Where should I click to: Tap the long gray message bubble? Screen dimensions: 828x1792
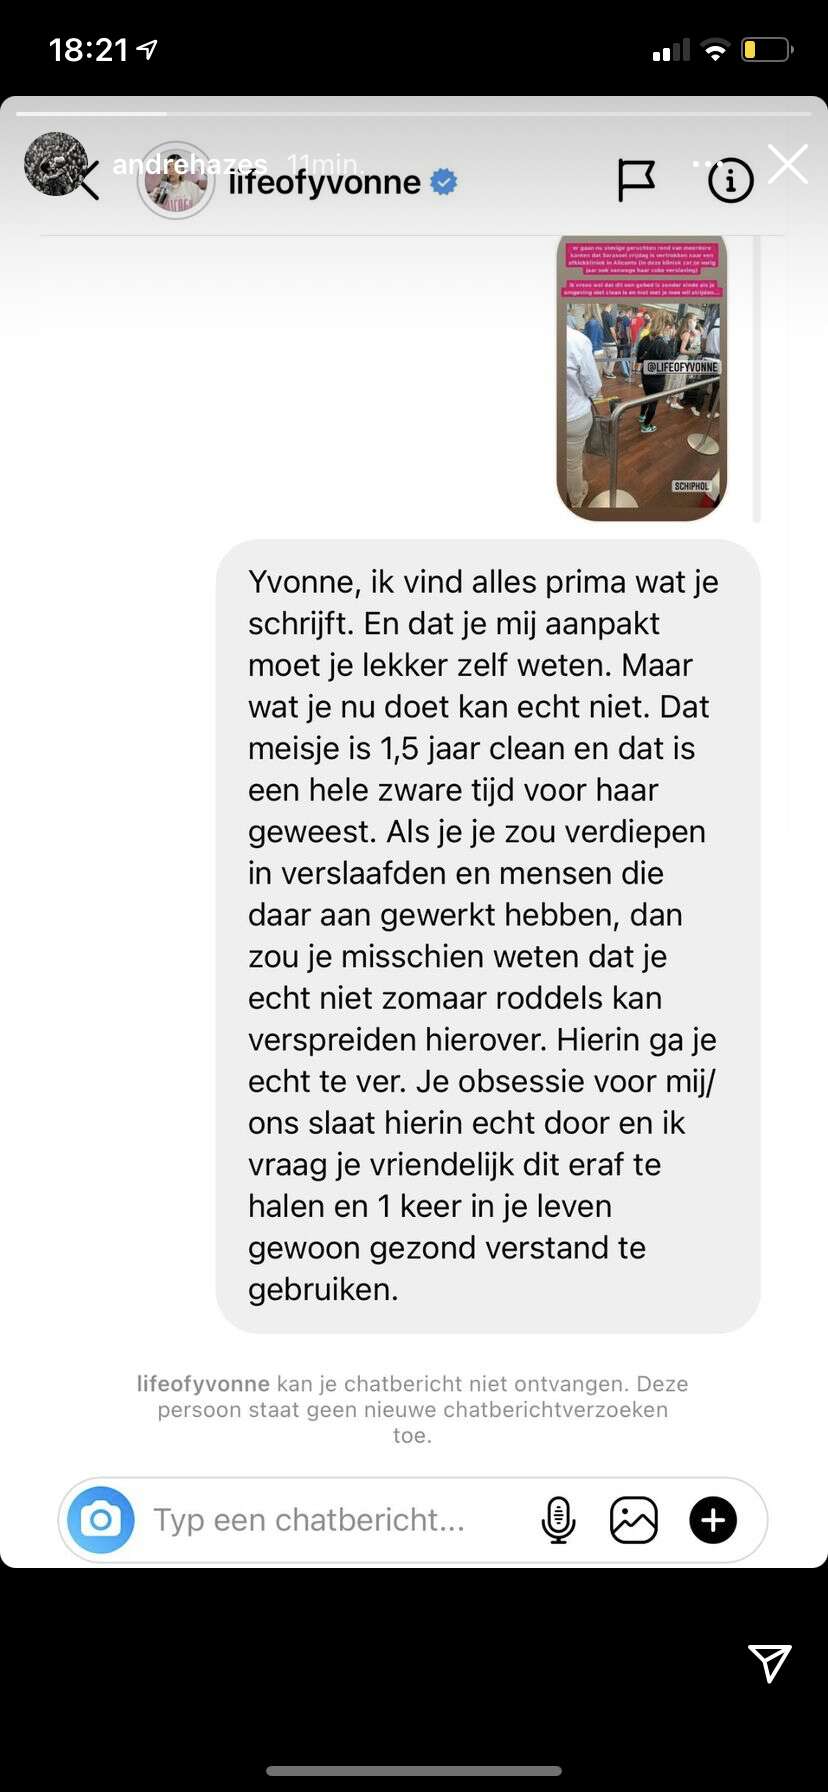[x=488, y=936]
